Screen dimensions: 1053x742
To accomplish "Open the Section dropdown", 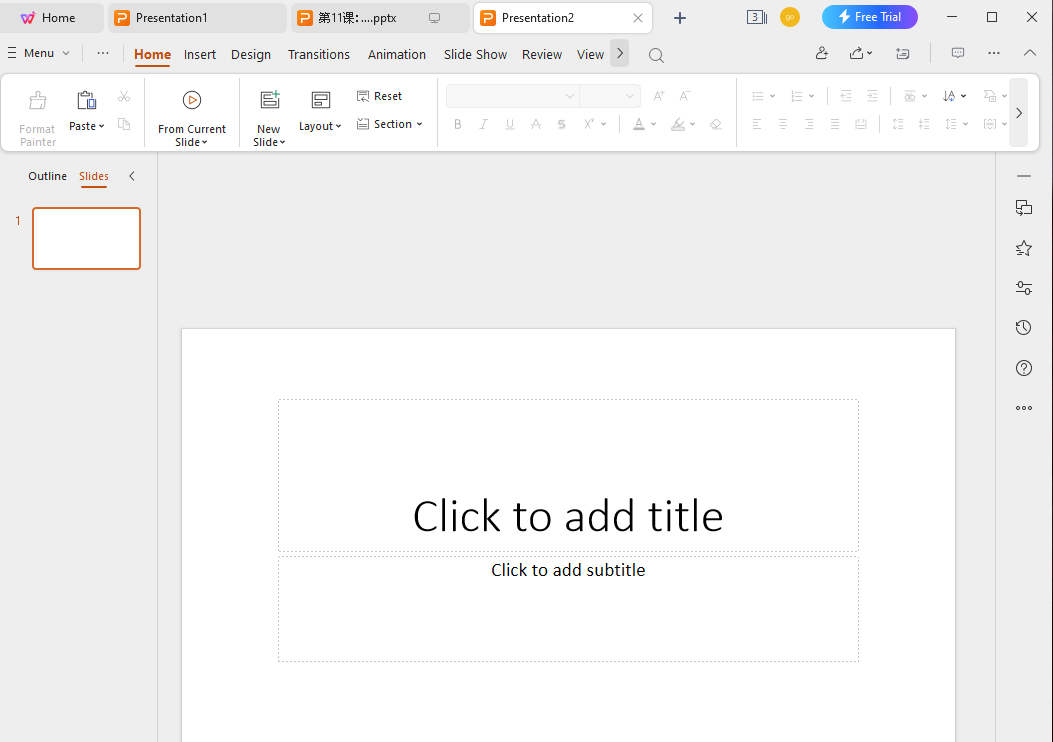I will click(x=390, y=124).
